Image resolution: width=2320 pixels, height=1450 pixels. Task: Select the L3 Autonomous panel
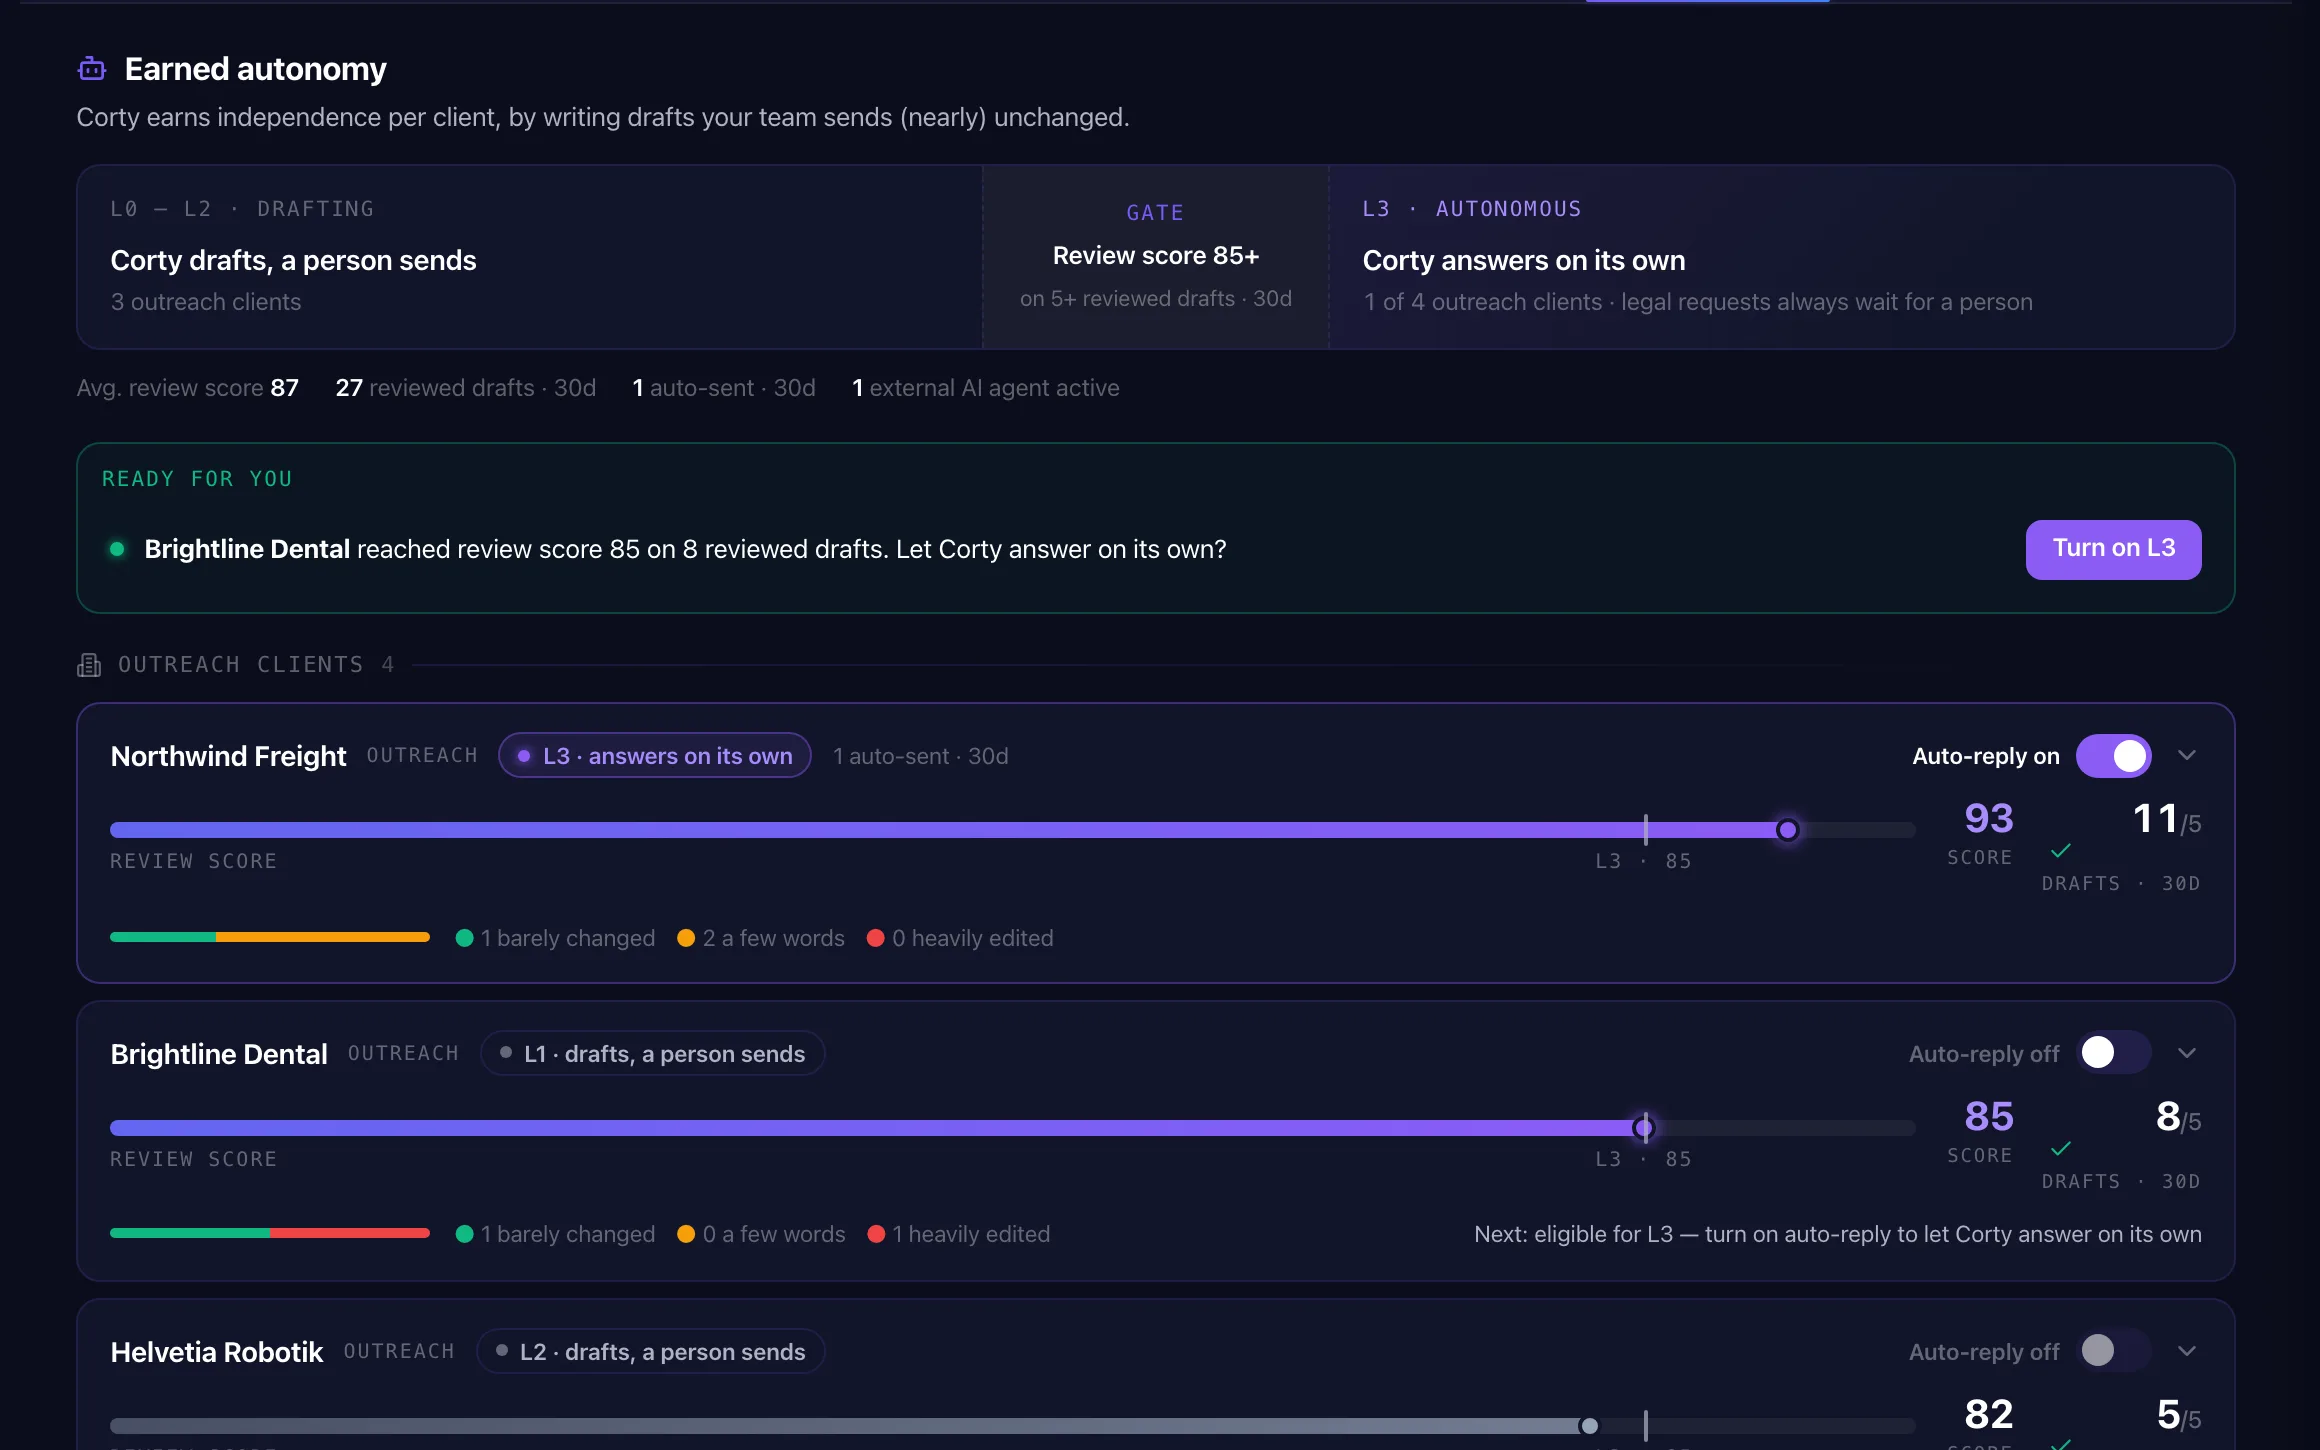tap(1781, 257)
